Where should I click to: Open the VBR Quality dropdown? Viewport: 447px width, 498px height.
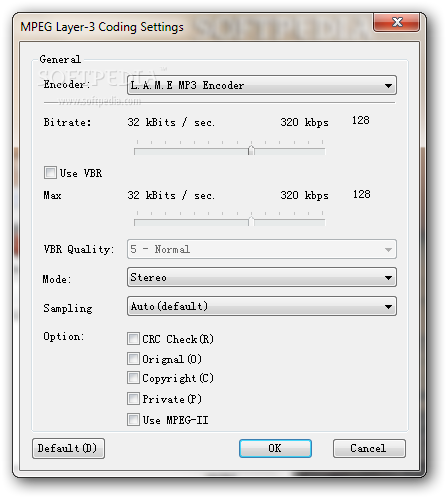[262, 249]
